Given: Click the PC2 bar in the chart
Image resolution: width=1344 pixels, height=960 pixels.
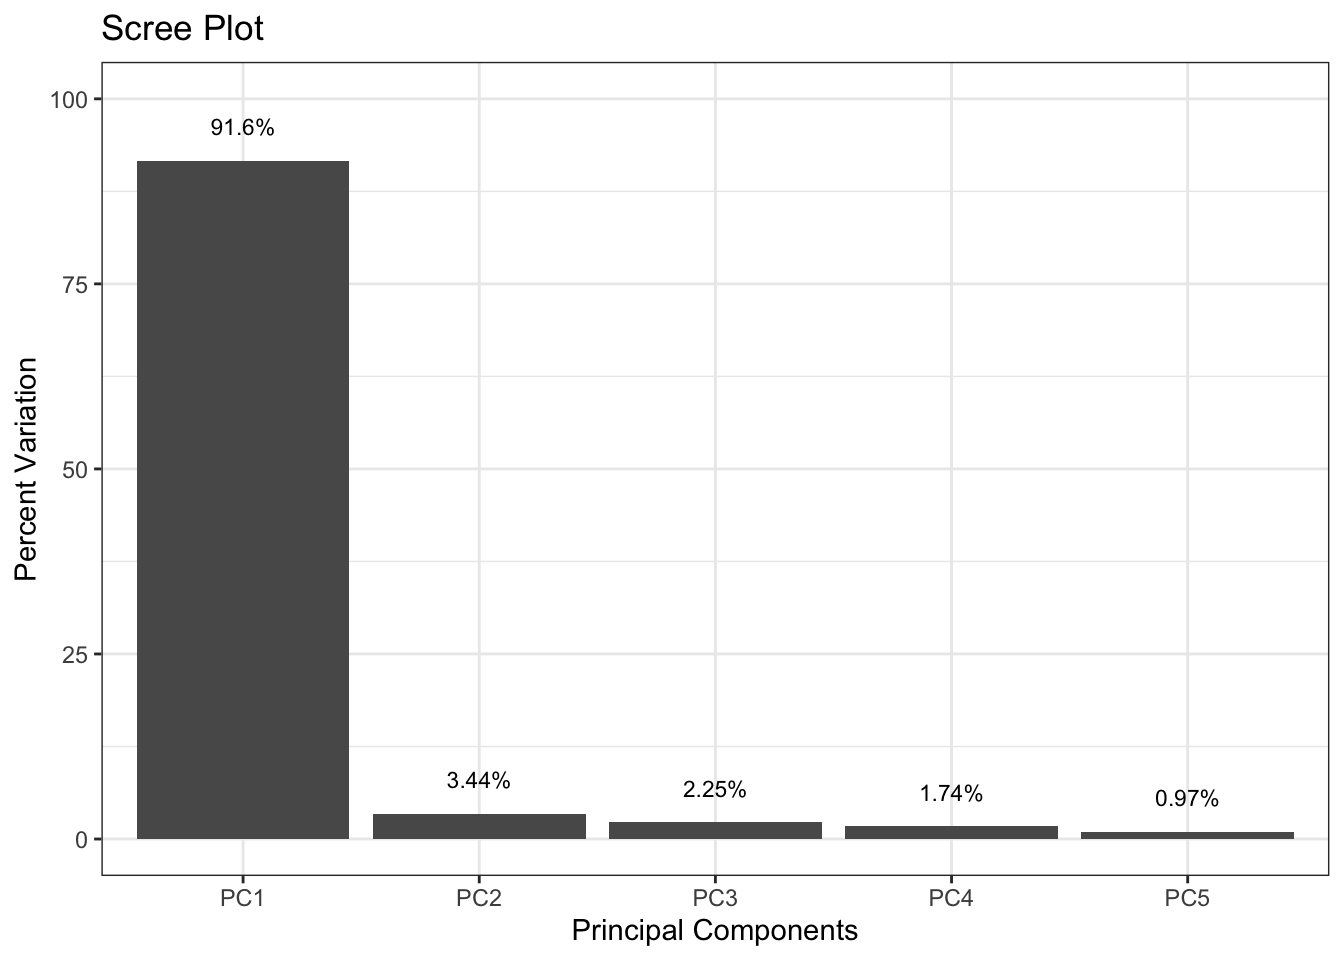Looking at the screenshot, I should tap(479, 827).
